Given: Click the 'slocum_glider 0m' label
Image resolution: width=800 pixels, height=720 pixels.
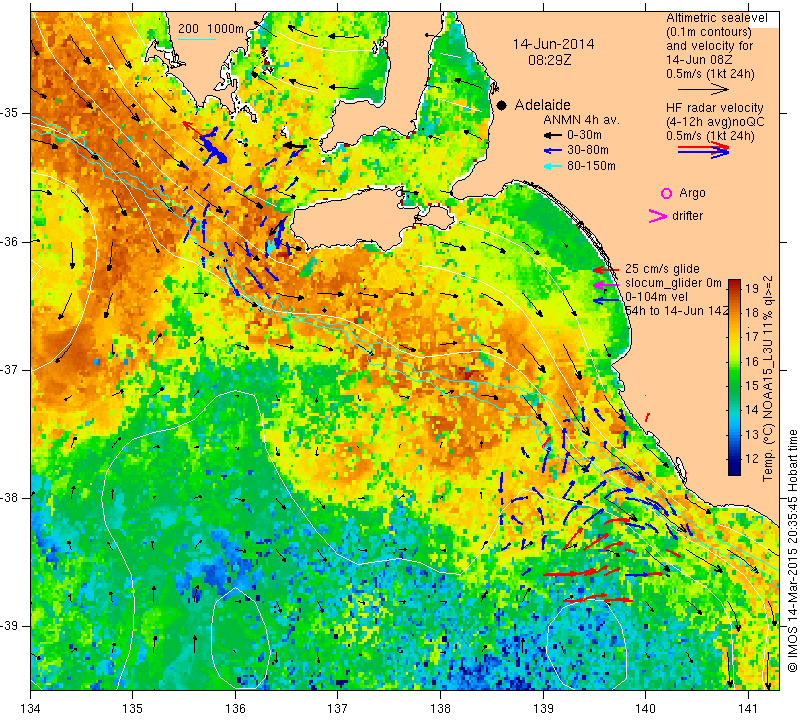Looking at the screenshot, I should [673, 283].
